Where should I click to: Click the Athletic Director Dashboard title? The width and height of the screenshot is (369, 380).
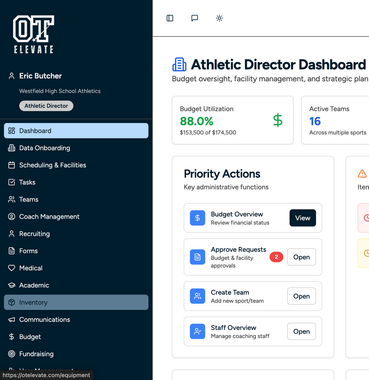(279, 64)
